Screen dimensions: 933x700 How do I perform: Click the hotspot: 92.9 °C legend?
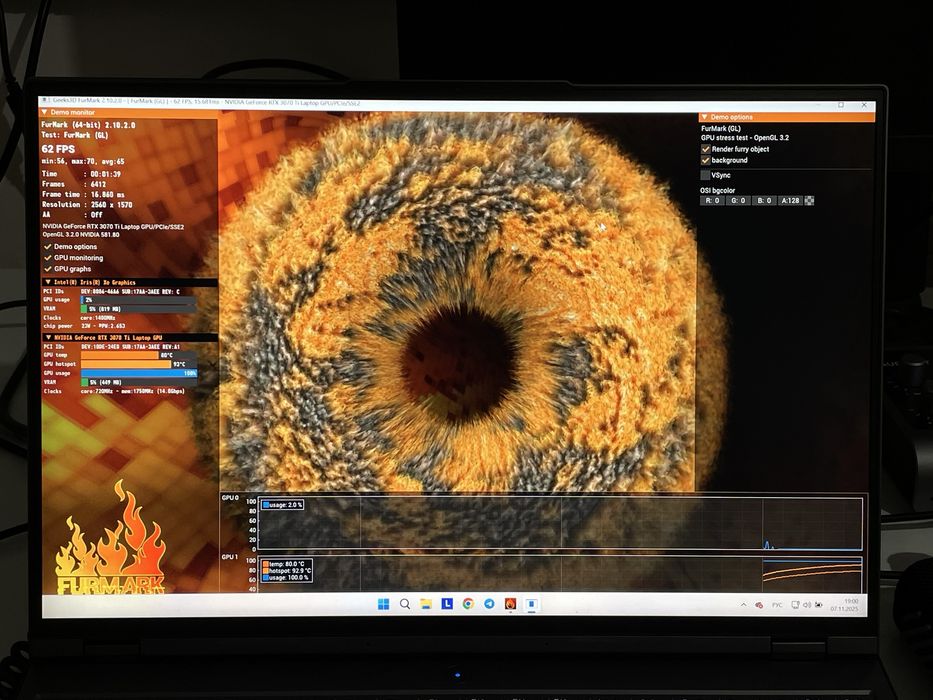pos(286,571)
